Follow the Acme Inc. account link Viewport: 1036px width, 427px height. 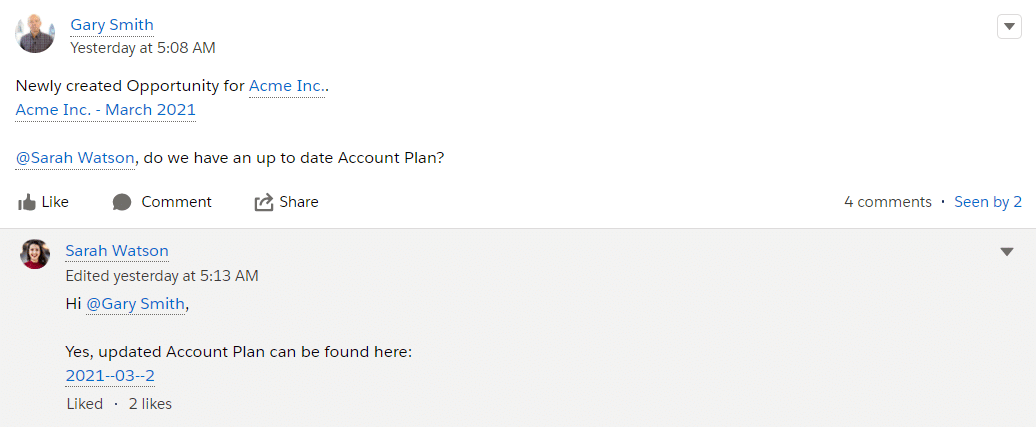point(286,86)
